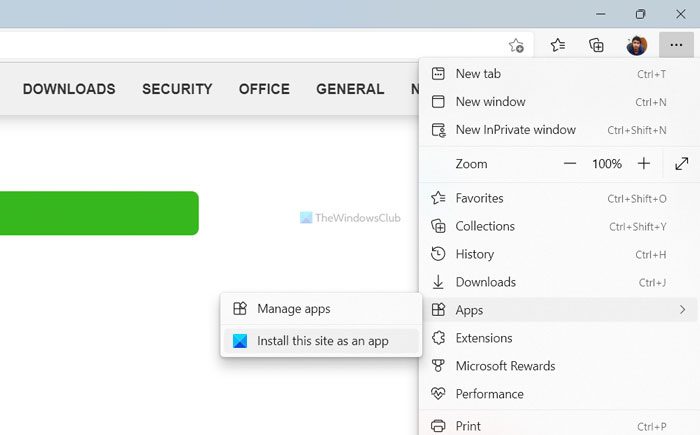Open the Downloads menu entry

485,282
